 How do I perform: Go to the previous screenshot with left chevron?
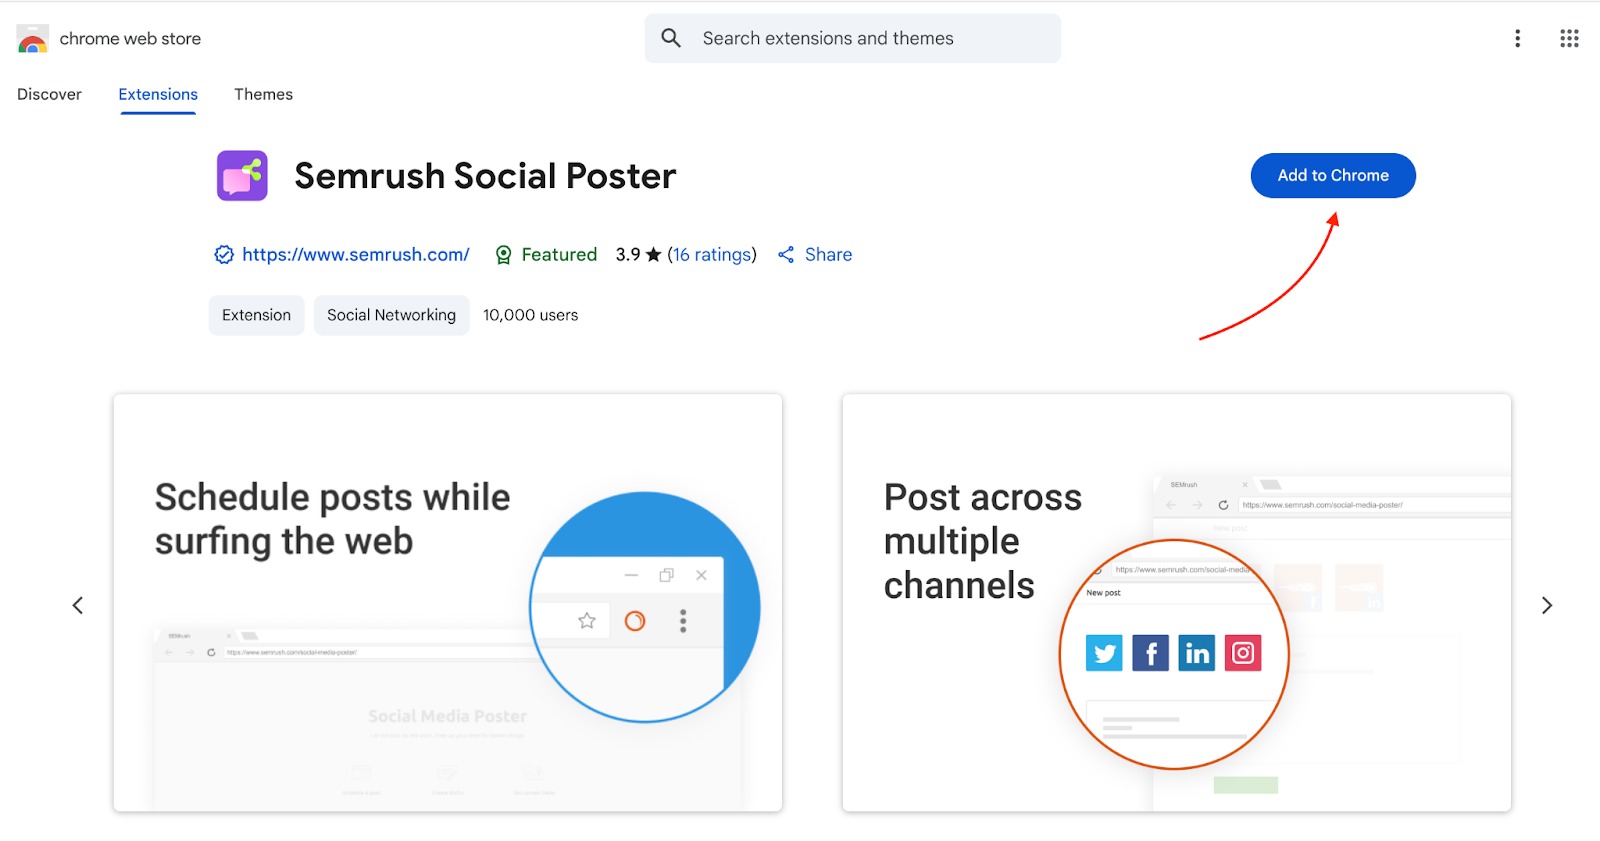coord(78,605)
